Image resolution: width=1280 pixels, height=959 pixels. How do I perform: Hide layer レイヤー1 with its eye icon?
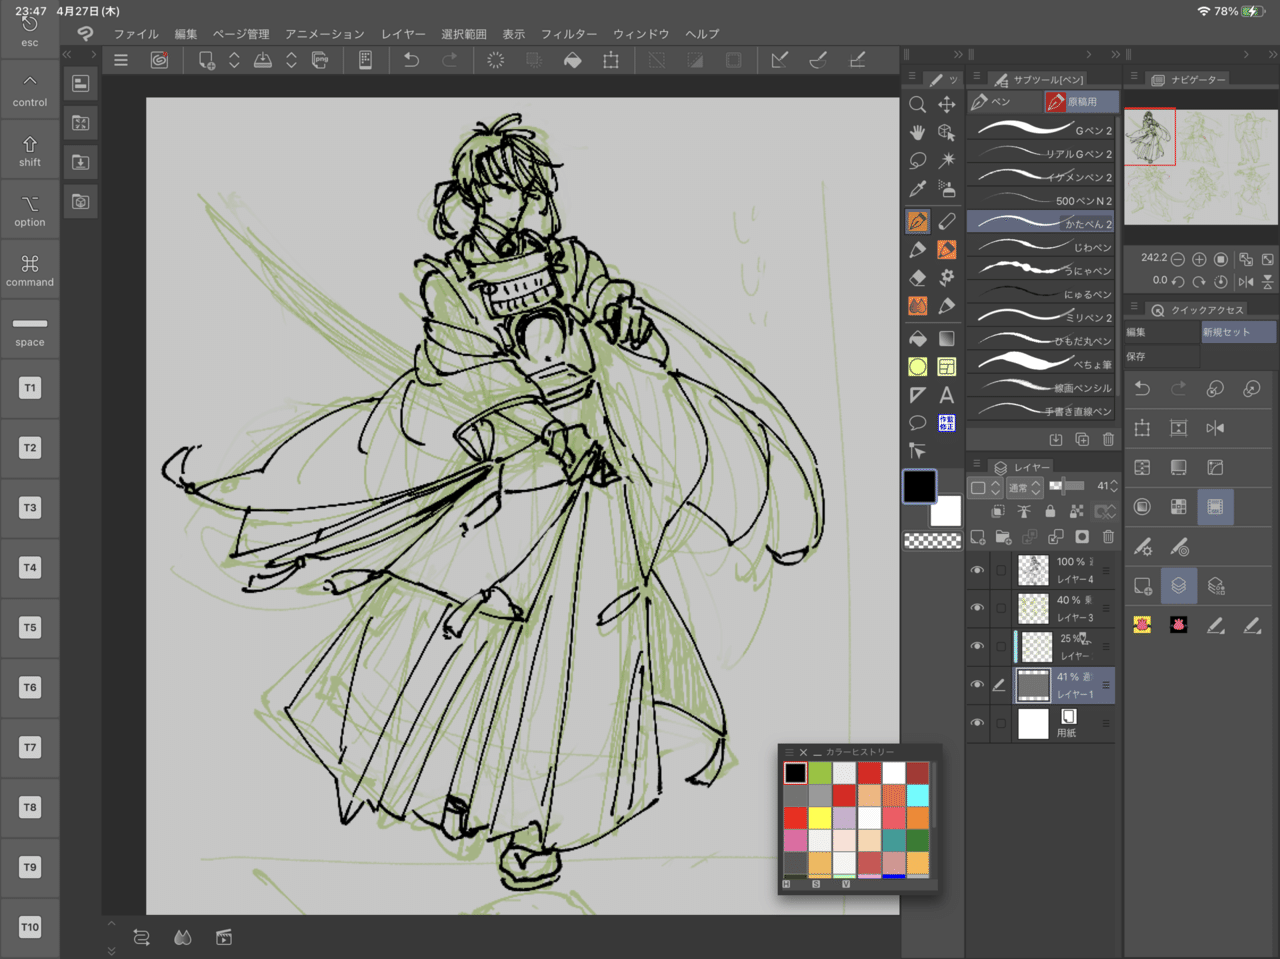[977, 685]
